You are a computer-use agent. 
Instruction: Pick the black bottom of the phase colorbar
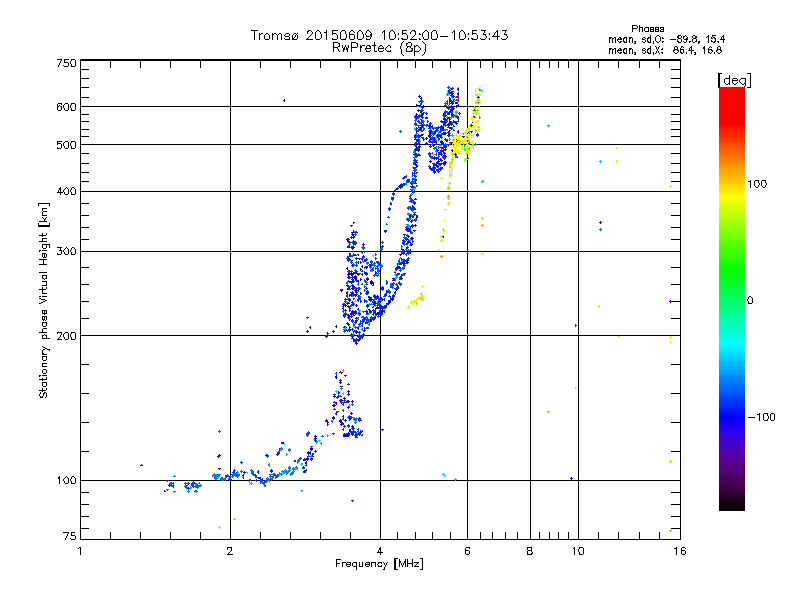click(732, 504)
